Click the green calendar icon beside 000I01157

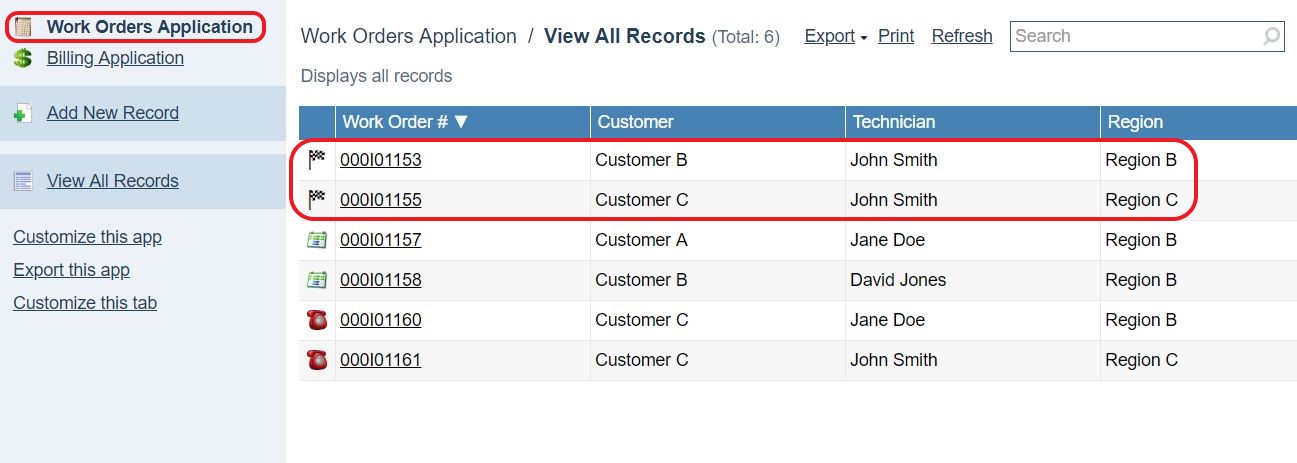point(317,240)
